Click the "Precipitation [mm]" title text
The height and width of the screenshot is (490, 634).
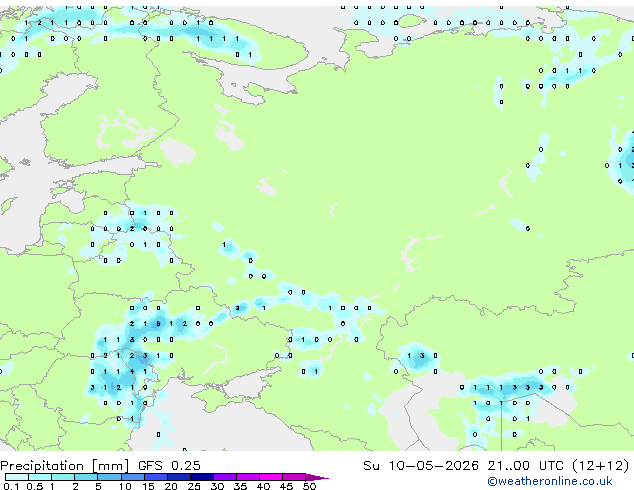click(x=65, y=466)
